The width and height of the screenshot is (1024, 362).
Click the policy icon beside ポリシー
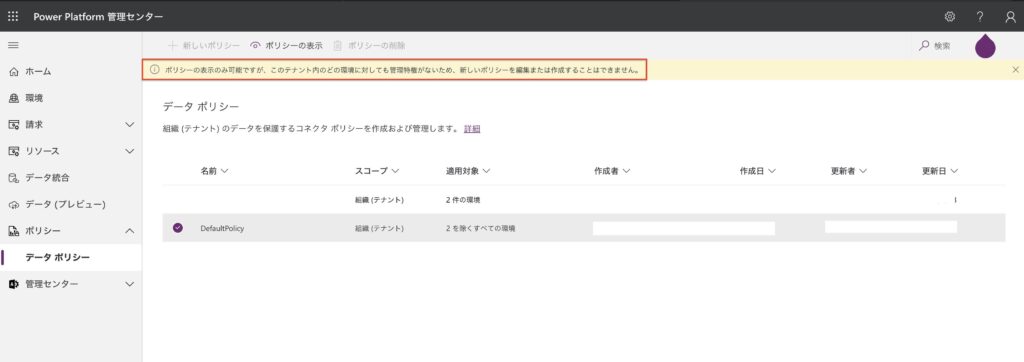14,231
